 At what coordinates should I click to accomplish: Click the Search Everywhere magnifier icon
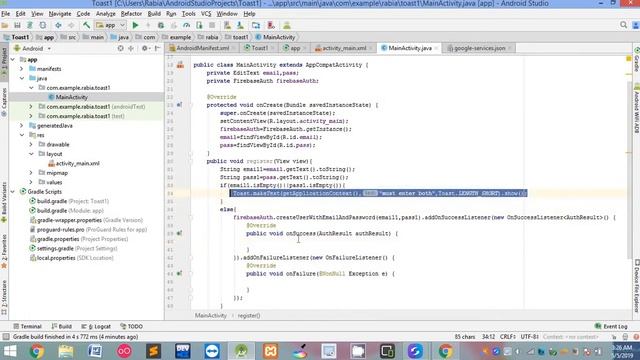(x=623, y=25)
